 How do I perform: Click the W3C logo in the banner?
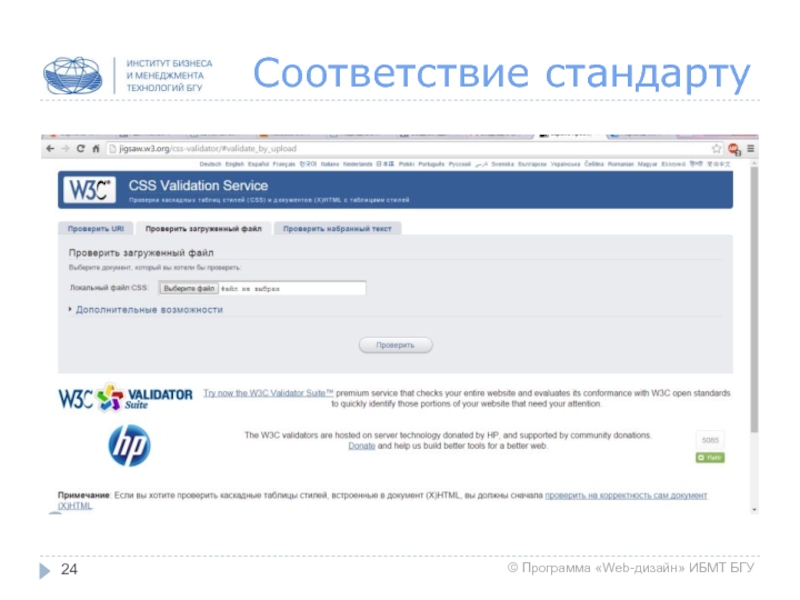click(89, 190)
